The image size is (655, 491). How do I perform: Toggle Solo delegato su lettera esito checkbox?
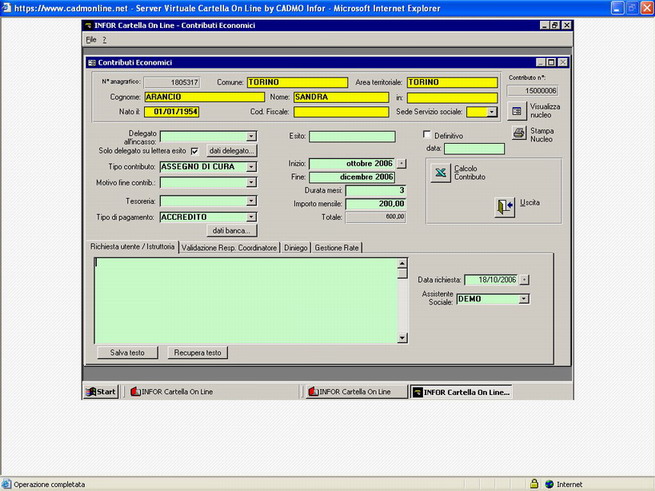[195, 151]
